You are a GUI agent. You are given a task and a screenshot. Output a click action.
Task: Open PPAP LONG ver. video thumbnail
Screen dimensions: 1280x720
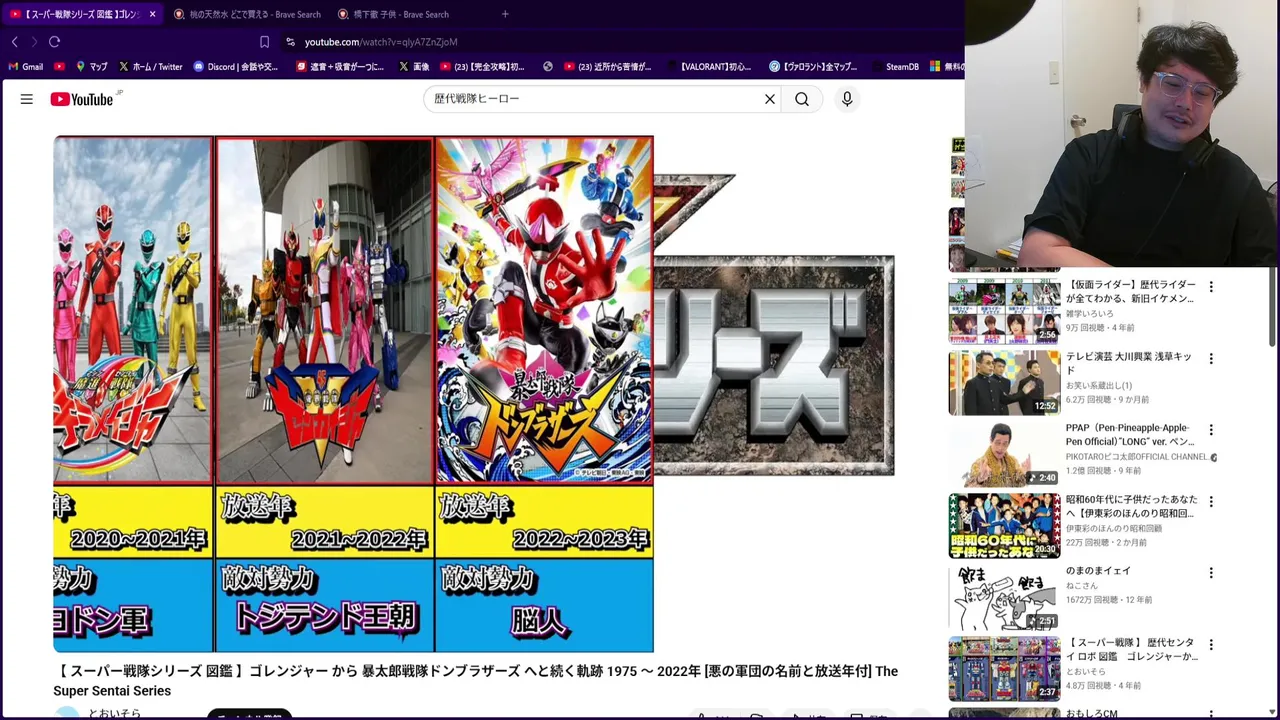1004,454
